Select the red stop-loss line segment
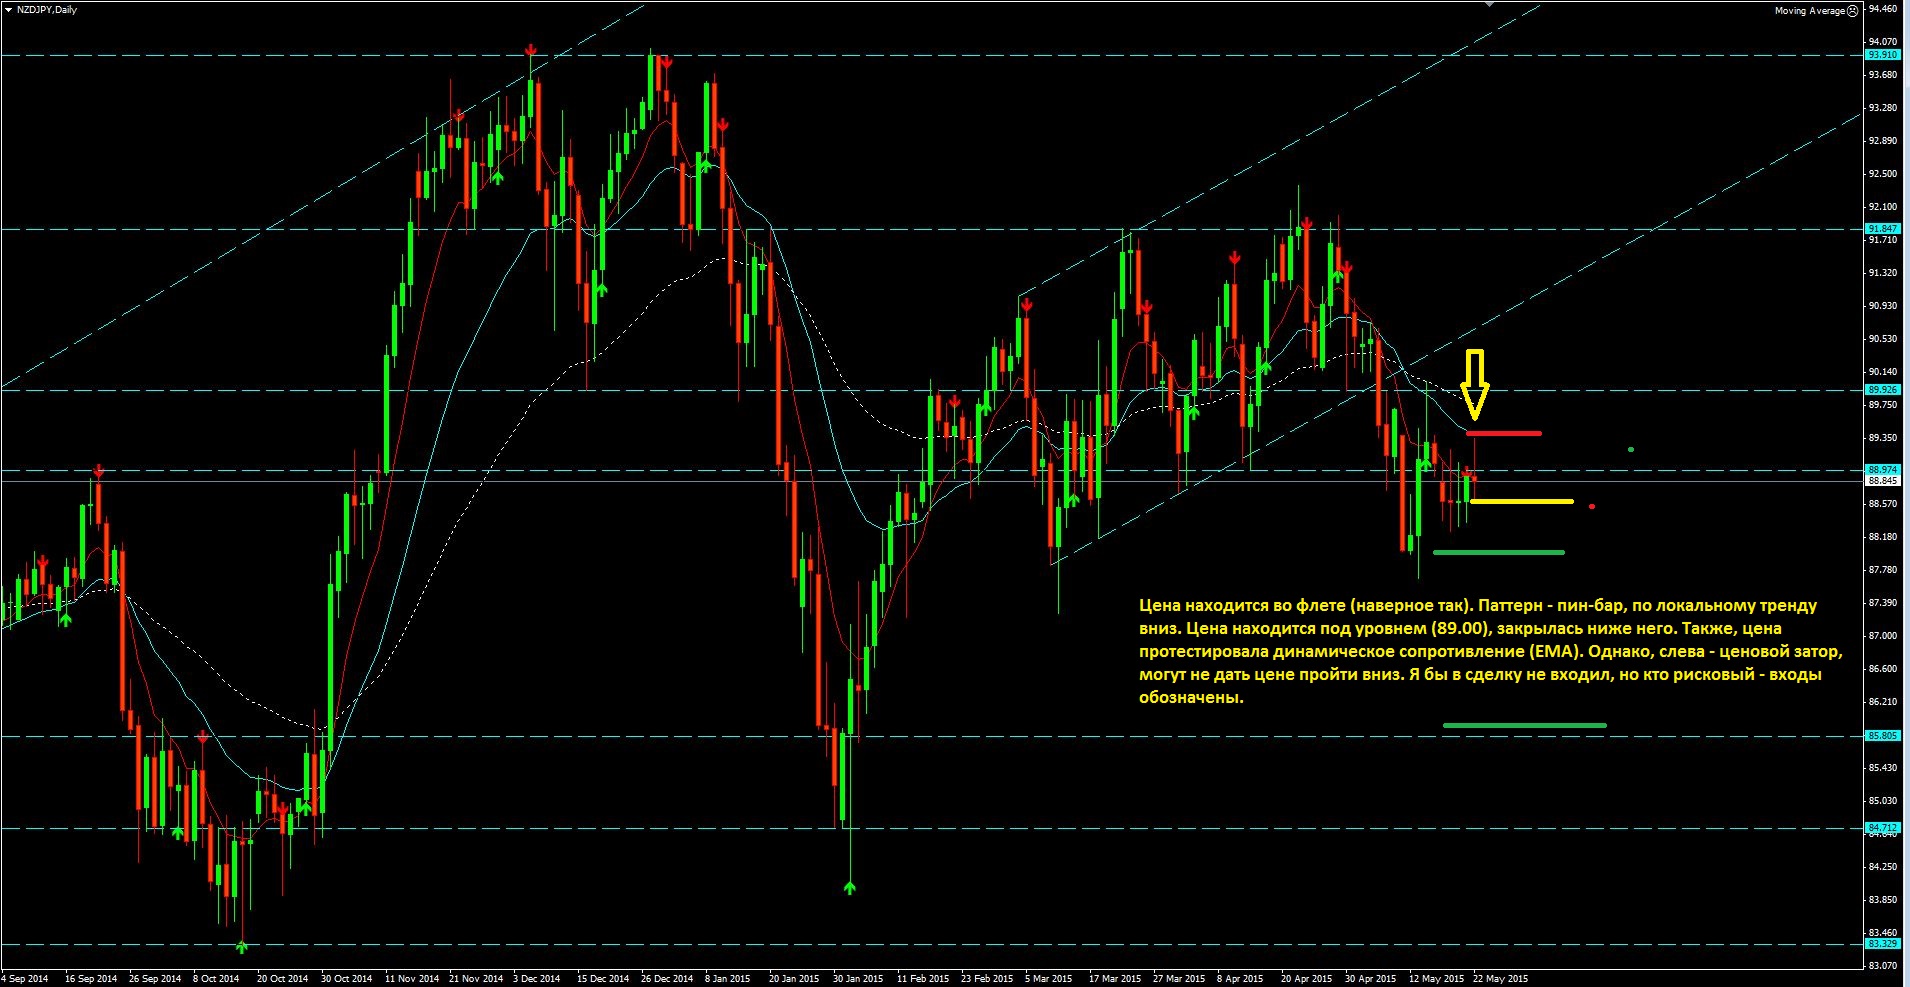 point(1504,433)
